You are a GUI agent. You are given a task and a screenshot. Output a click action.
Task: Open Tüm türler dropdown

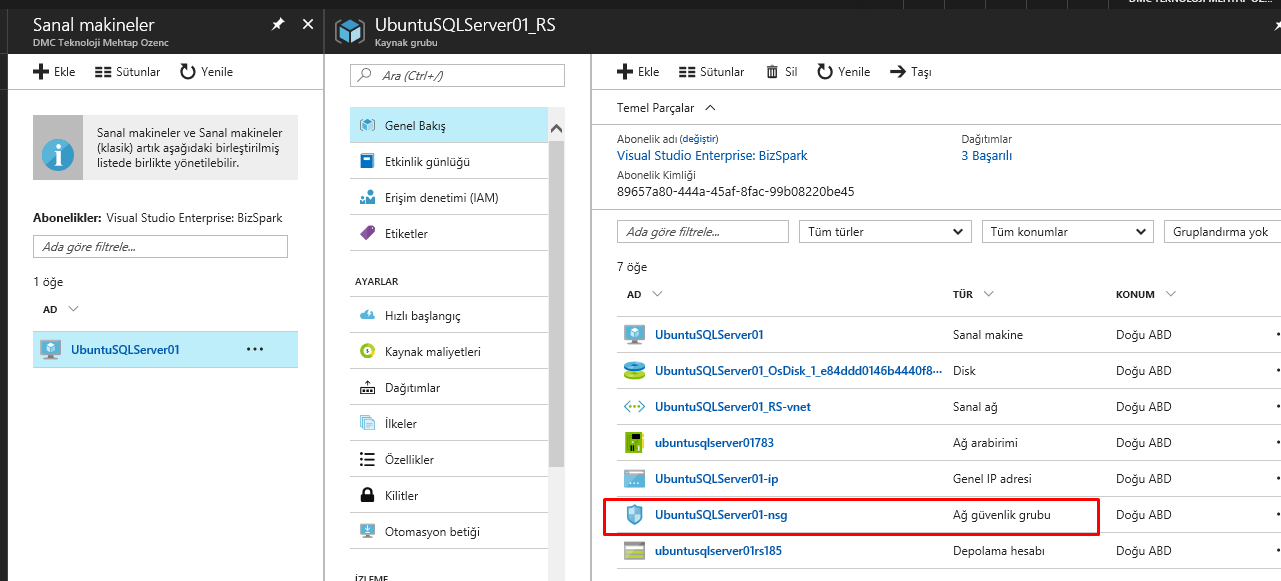(x=885, y=232)
